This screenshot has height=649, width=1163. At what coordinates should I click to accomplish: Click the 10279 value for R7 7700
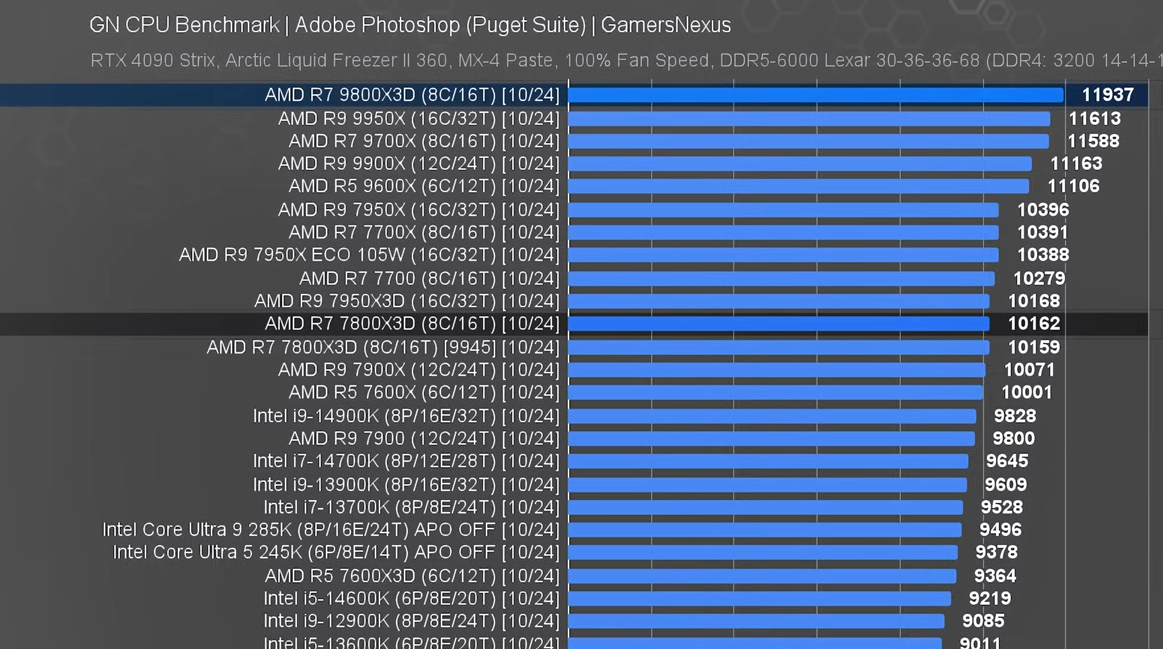tap(1039, 279)
